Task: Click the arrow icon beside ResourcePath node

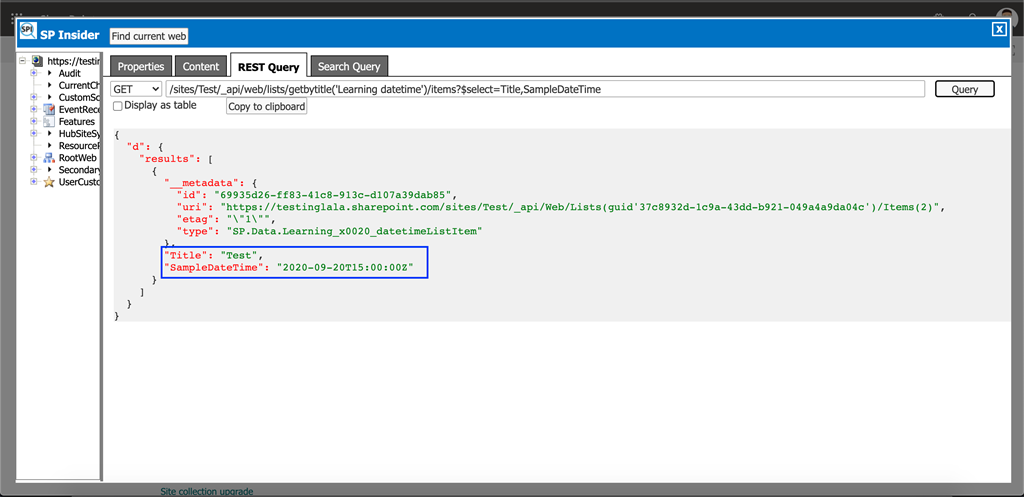Action: pos(49,146)
